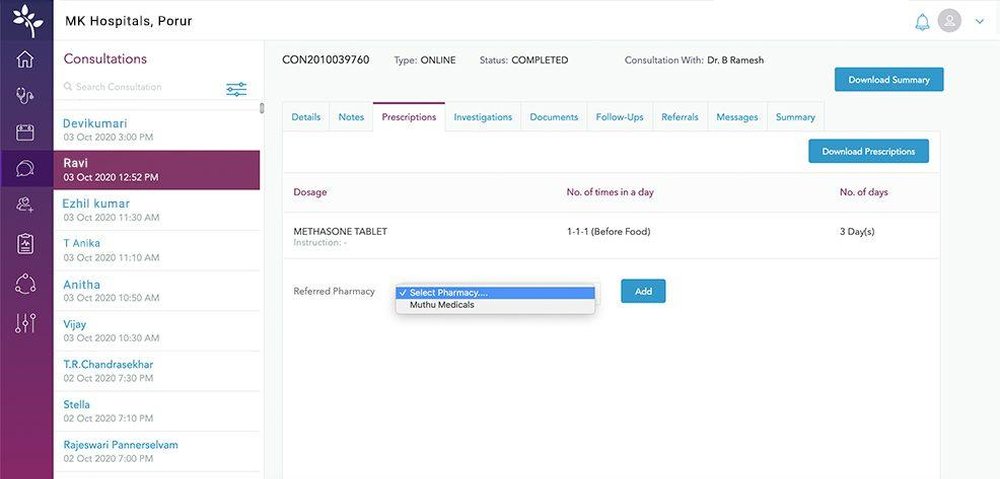Open Vijay's consultation
The height and width of the screenshot is (479, 1000).
point(157,330)
